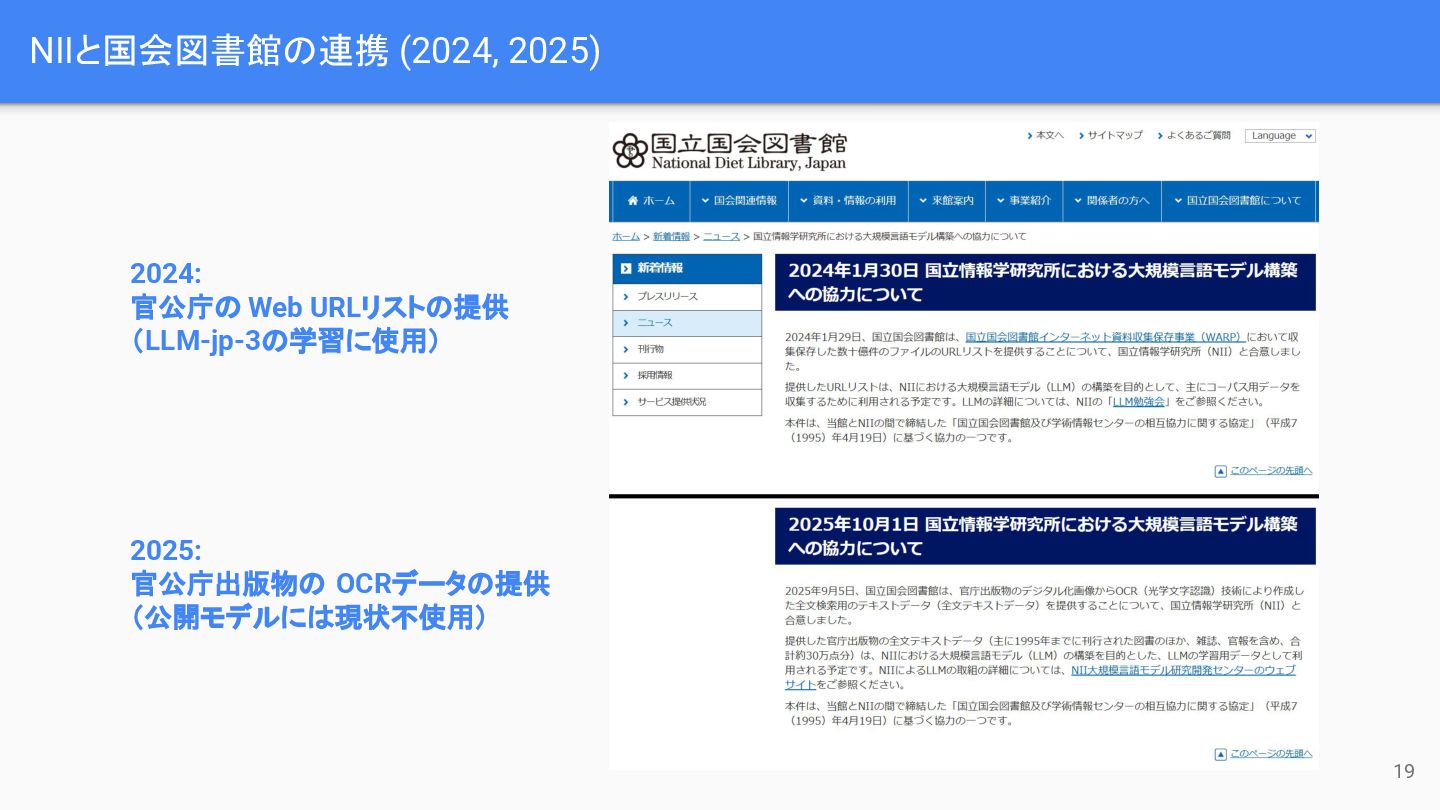
Task: Select 刊行物 in the sidebar
Action: click(x=687, y=349)
